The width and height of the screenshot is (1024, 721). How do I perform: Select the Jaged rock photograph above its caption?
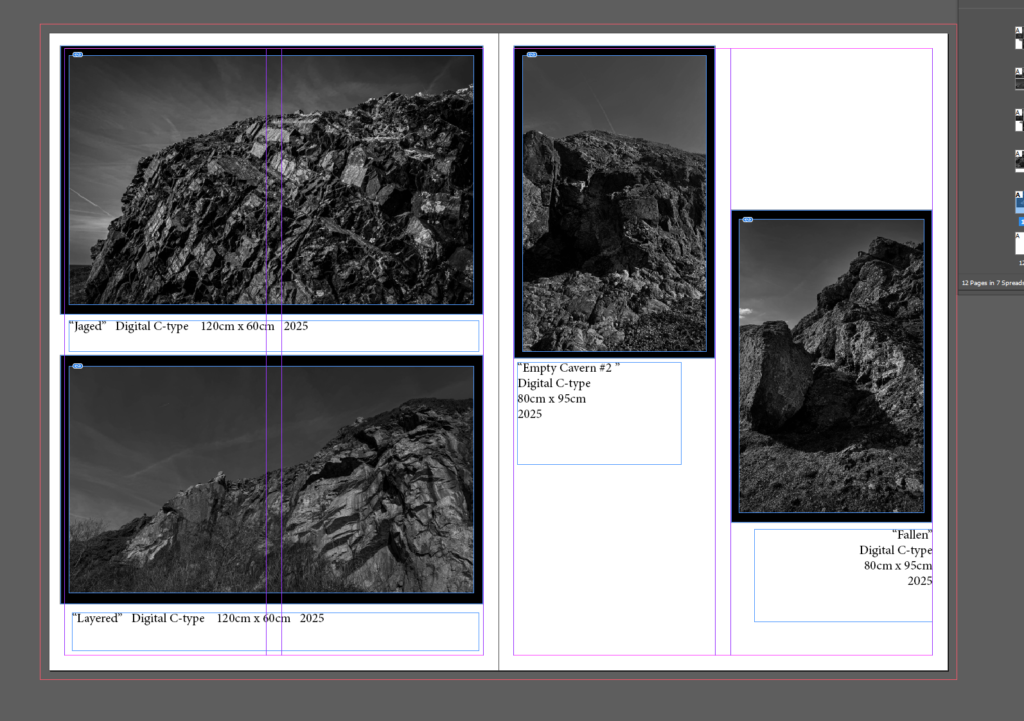click(272, 180)
